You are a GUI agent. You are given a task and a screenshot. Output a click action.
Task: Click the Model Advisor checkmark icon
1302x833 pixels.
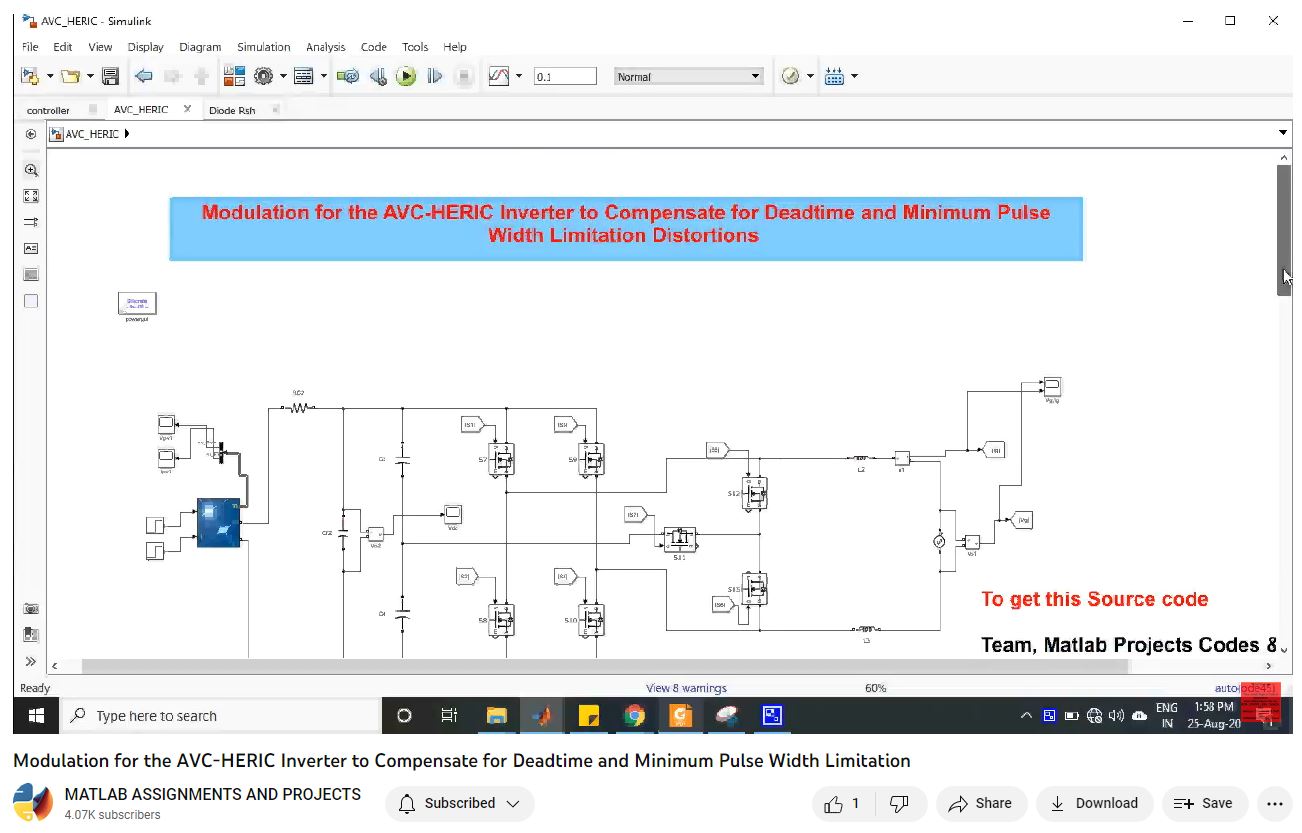click(791, 76)
